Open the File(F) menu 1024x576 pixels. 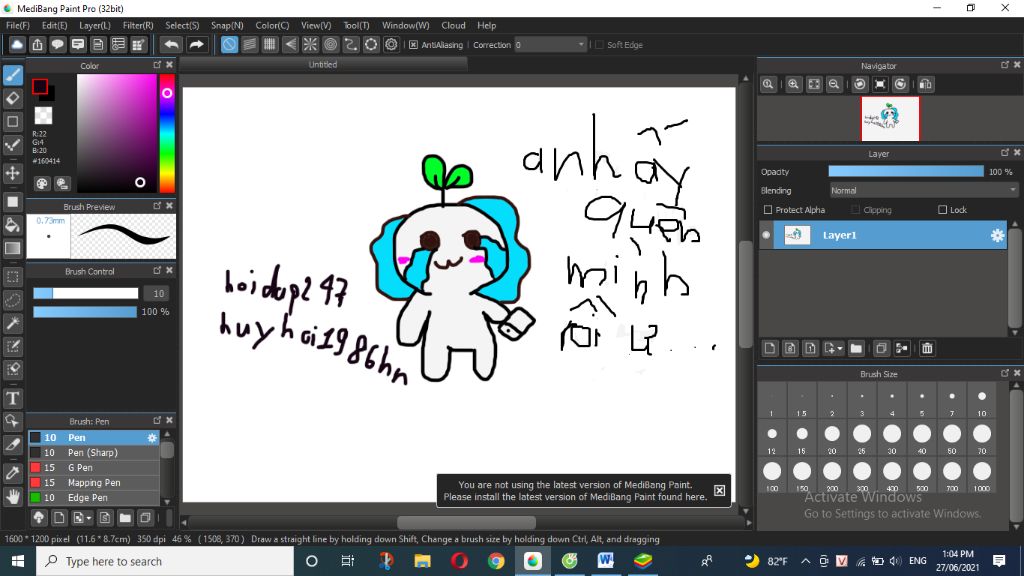pyautogui.click(x=18, y=25)
